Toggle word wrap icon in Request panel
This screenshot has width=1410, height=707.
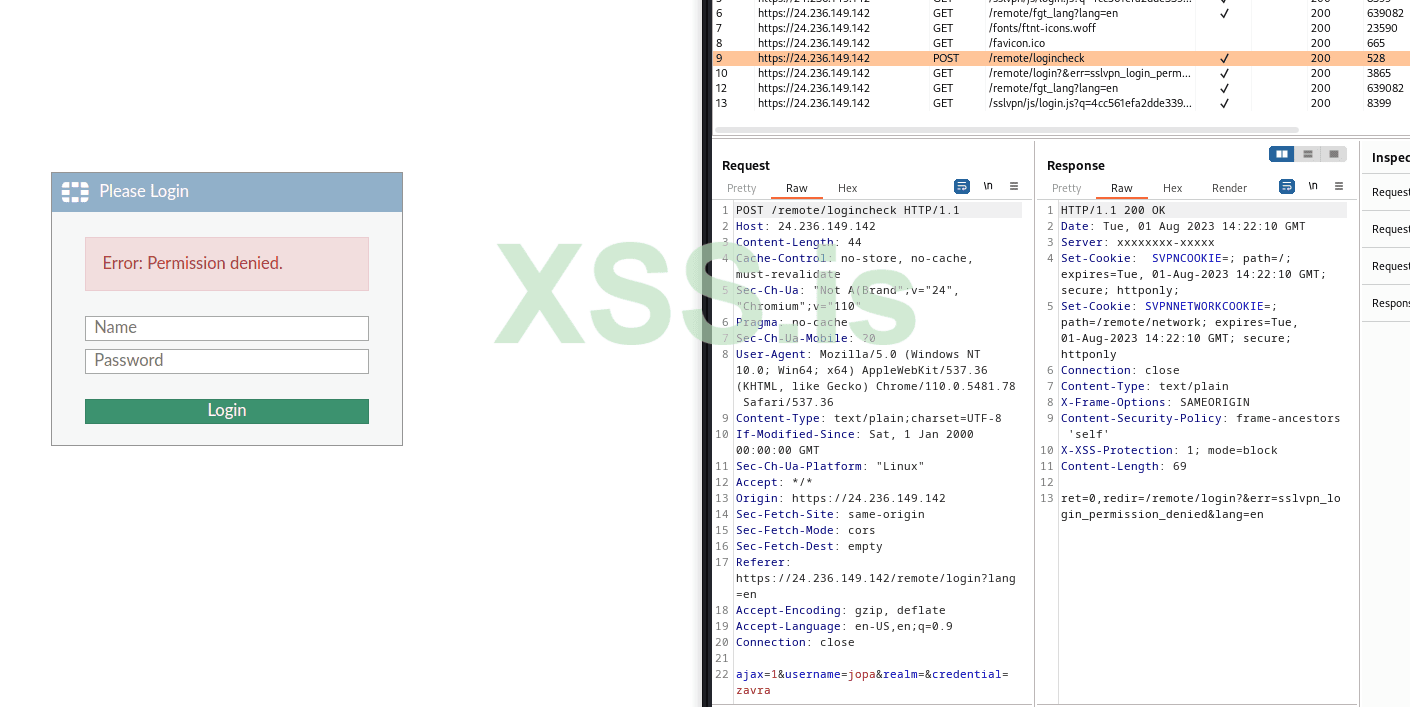tap(962, 186)
